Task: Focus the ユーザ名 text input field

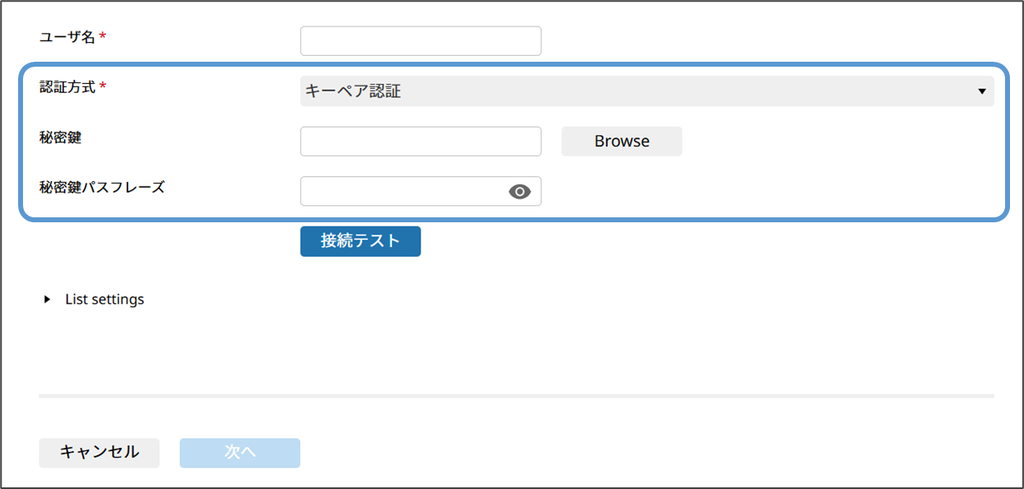Action: pos(420,41)
